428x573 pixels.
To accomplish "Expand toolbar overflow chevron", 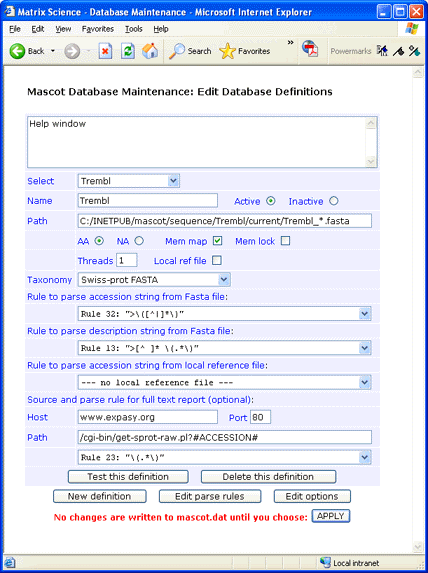I will click(x=290, y=43).
